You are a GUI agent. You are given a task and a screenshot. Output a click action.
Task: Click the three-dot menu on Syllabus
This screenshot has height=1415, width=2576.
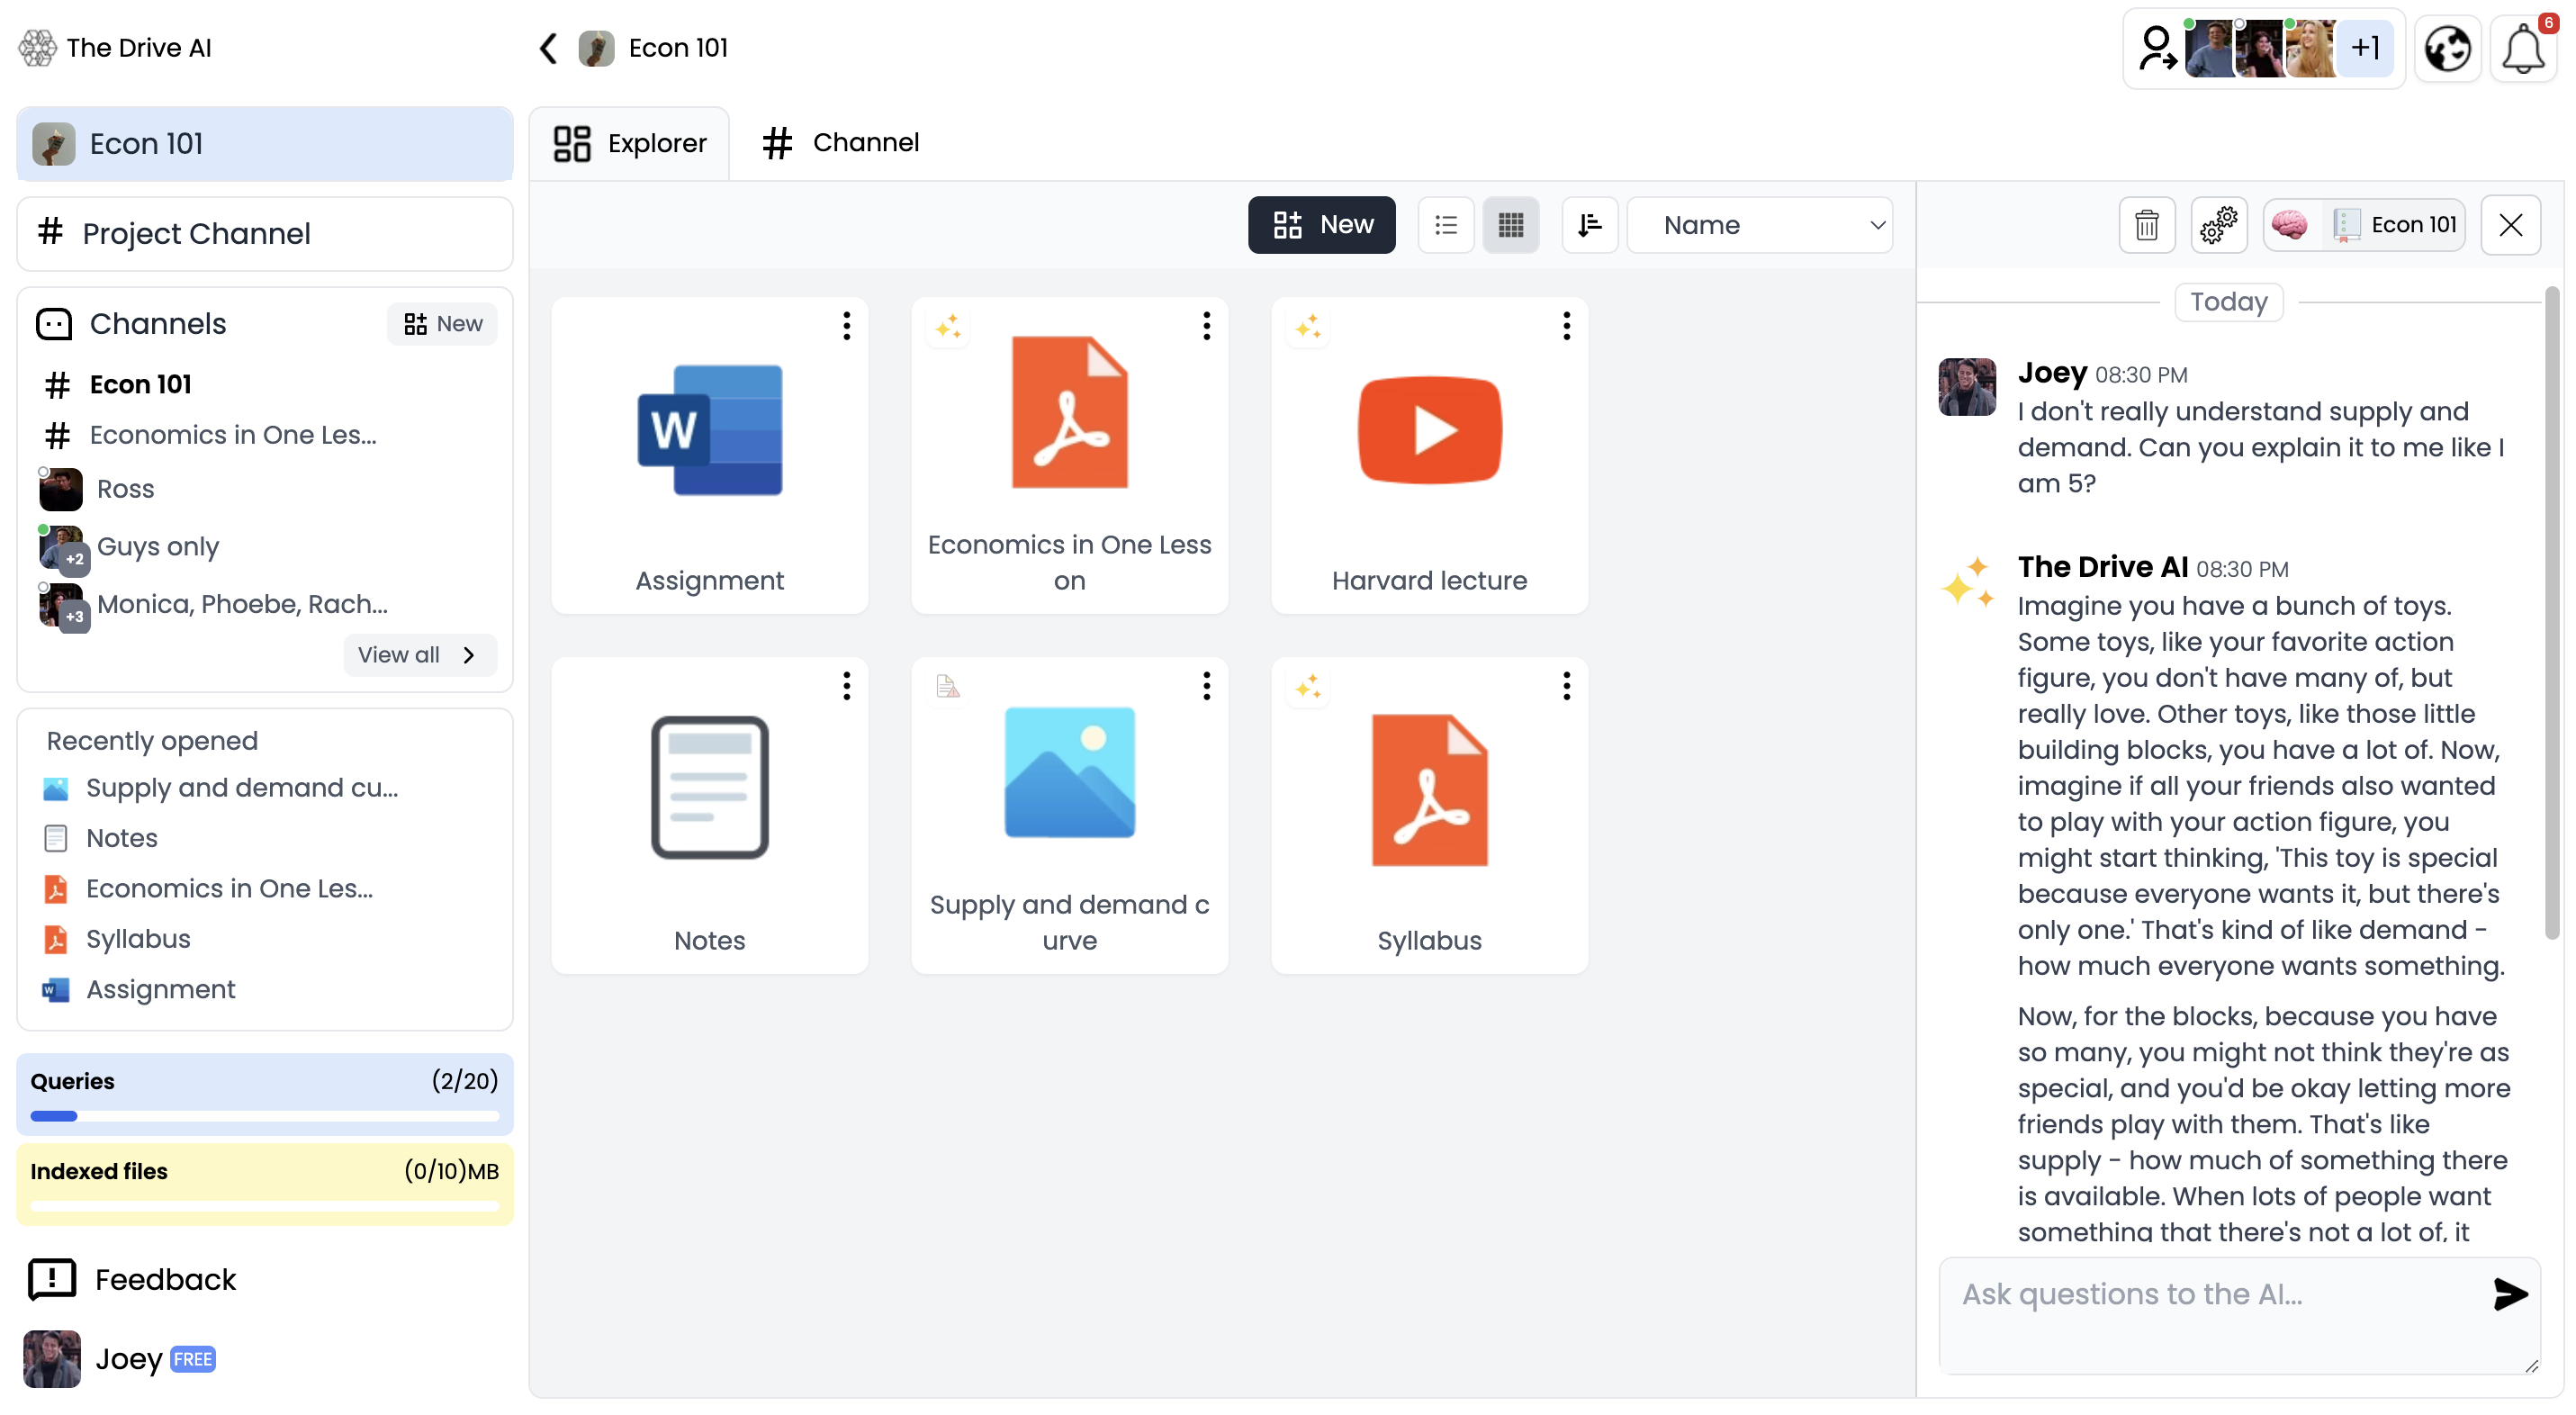click(1566, 685)
